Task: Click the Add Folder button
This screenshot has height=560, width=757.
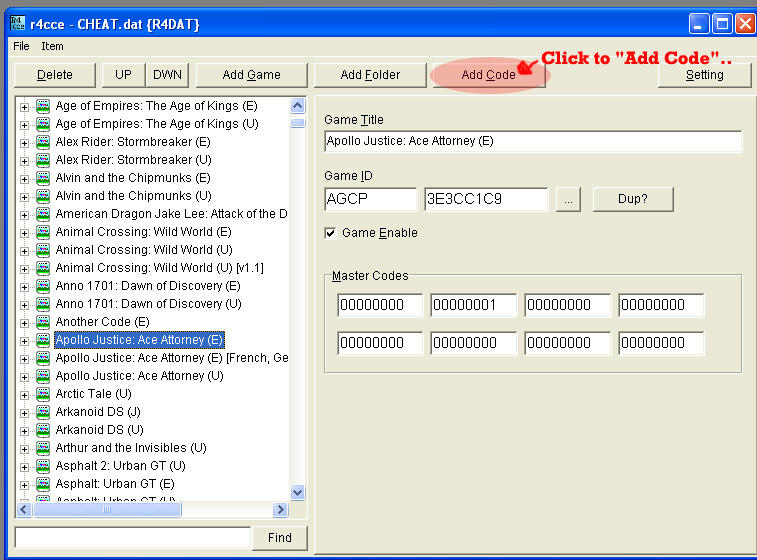Action: [370, 75]
